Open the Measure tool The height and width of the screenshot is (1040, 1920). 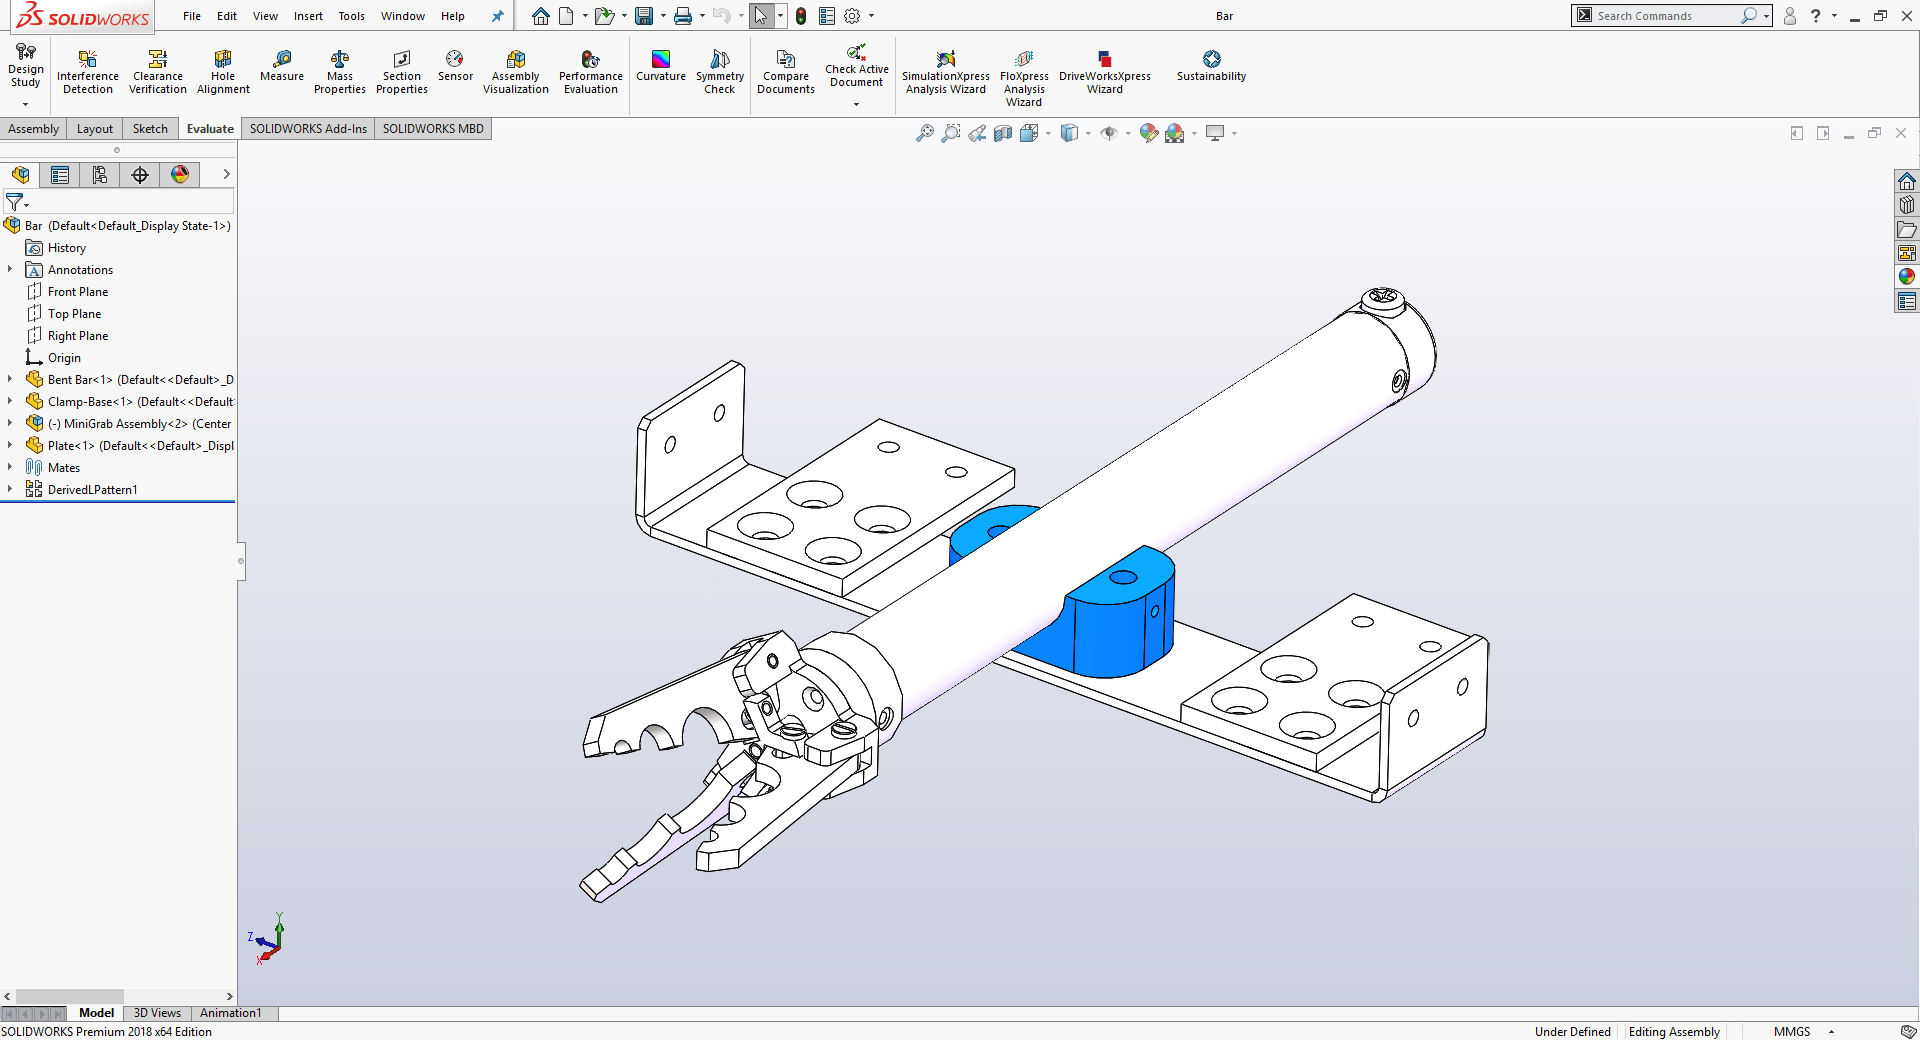click(281, 70)
